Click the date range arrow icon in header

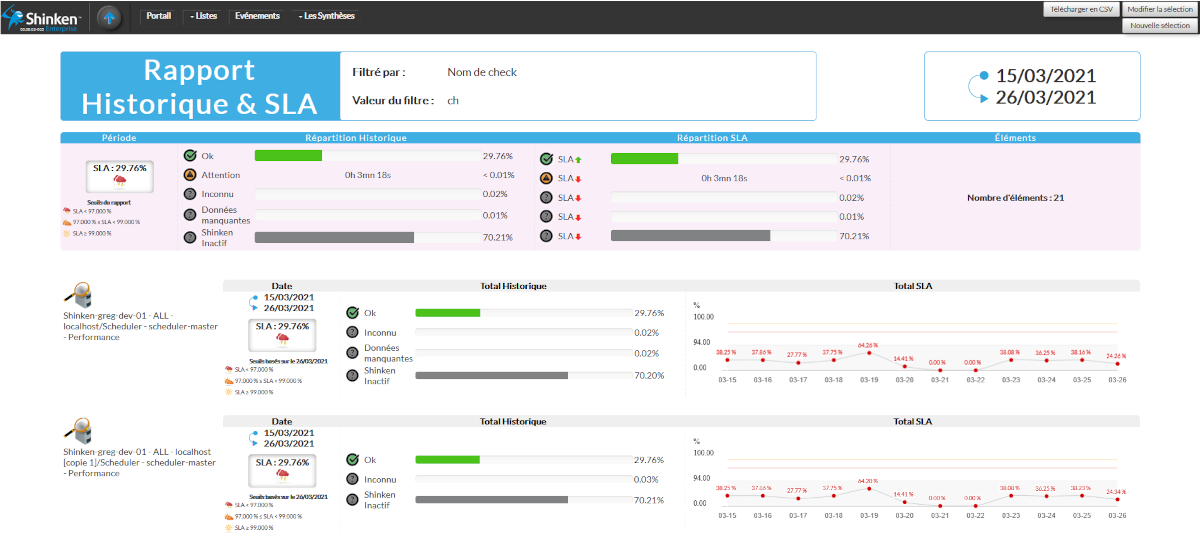point(980,87)
